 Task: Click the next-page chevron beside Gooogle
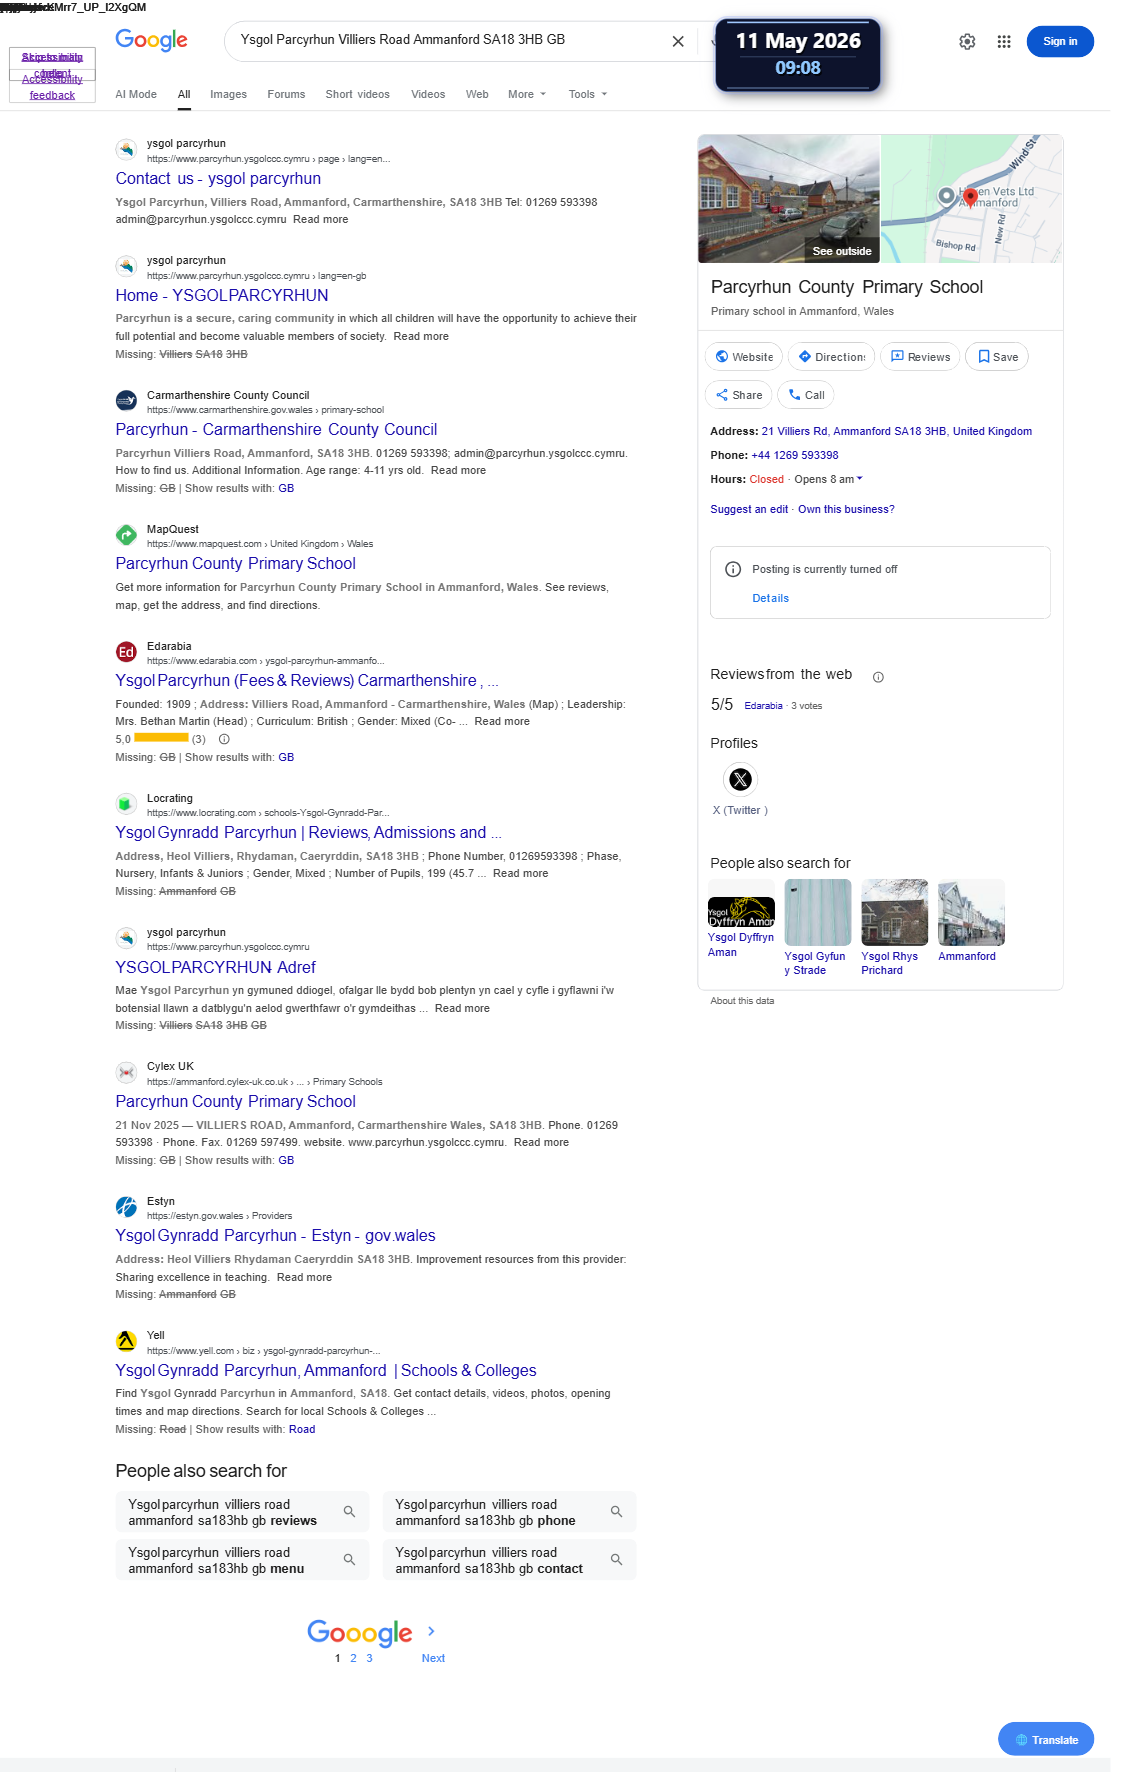point(431,1631)
